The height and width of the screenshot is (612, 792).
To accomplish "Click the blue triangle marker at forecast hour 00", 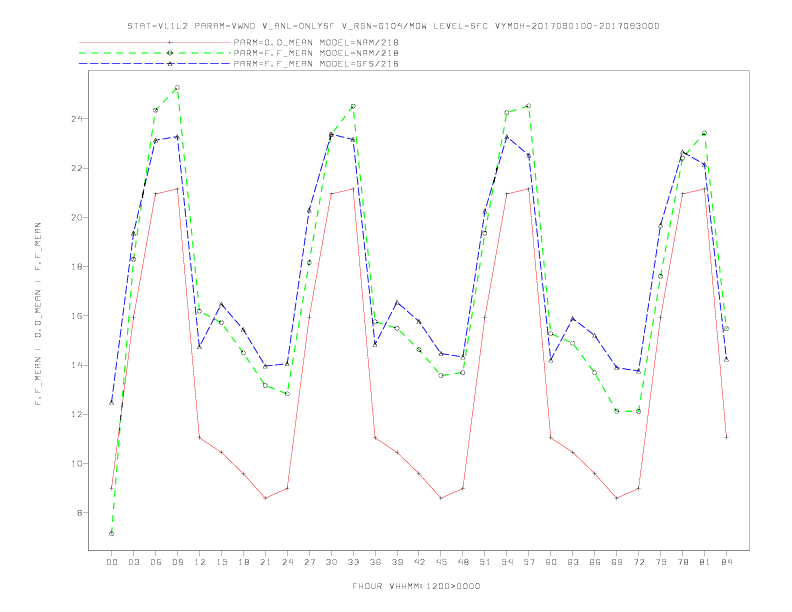I will click(x=112, y=402).
